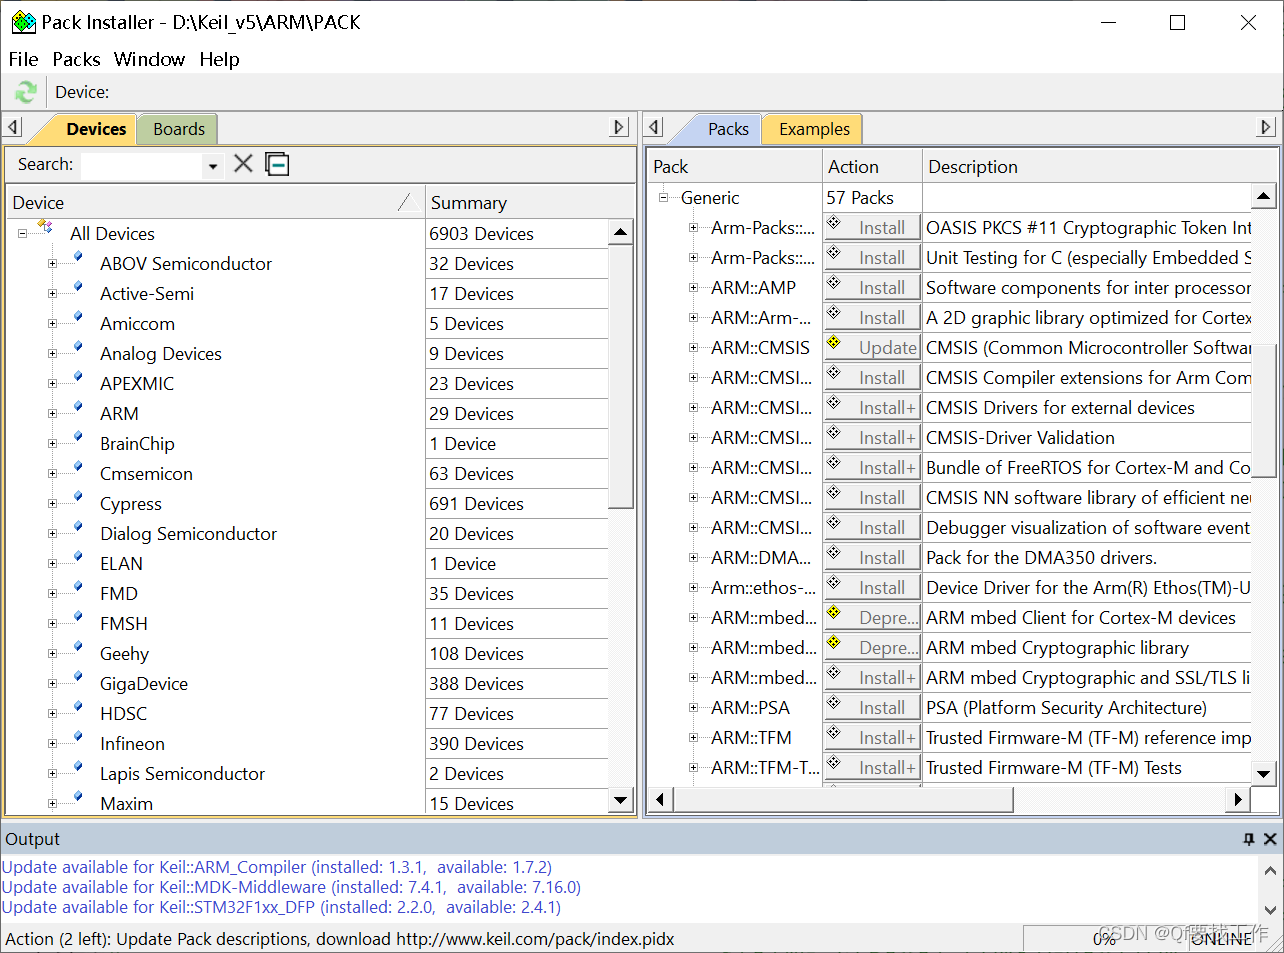Click the '691 Devices' summary cell
Screen dimensions: 1284x953
[x=517, y=504]
